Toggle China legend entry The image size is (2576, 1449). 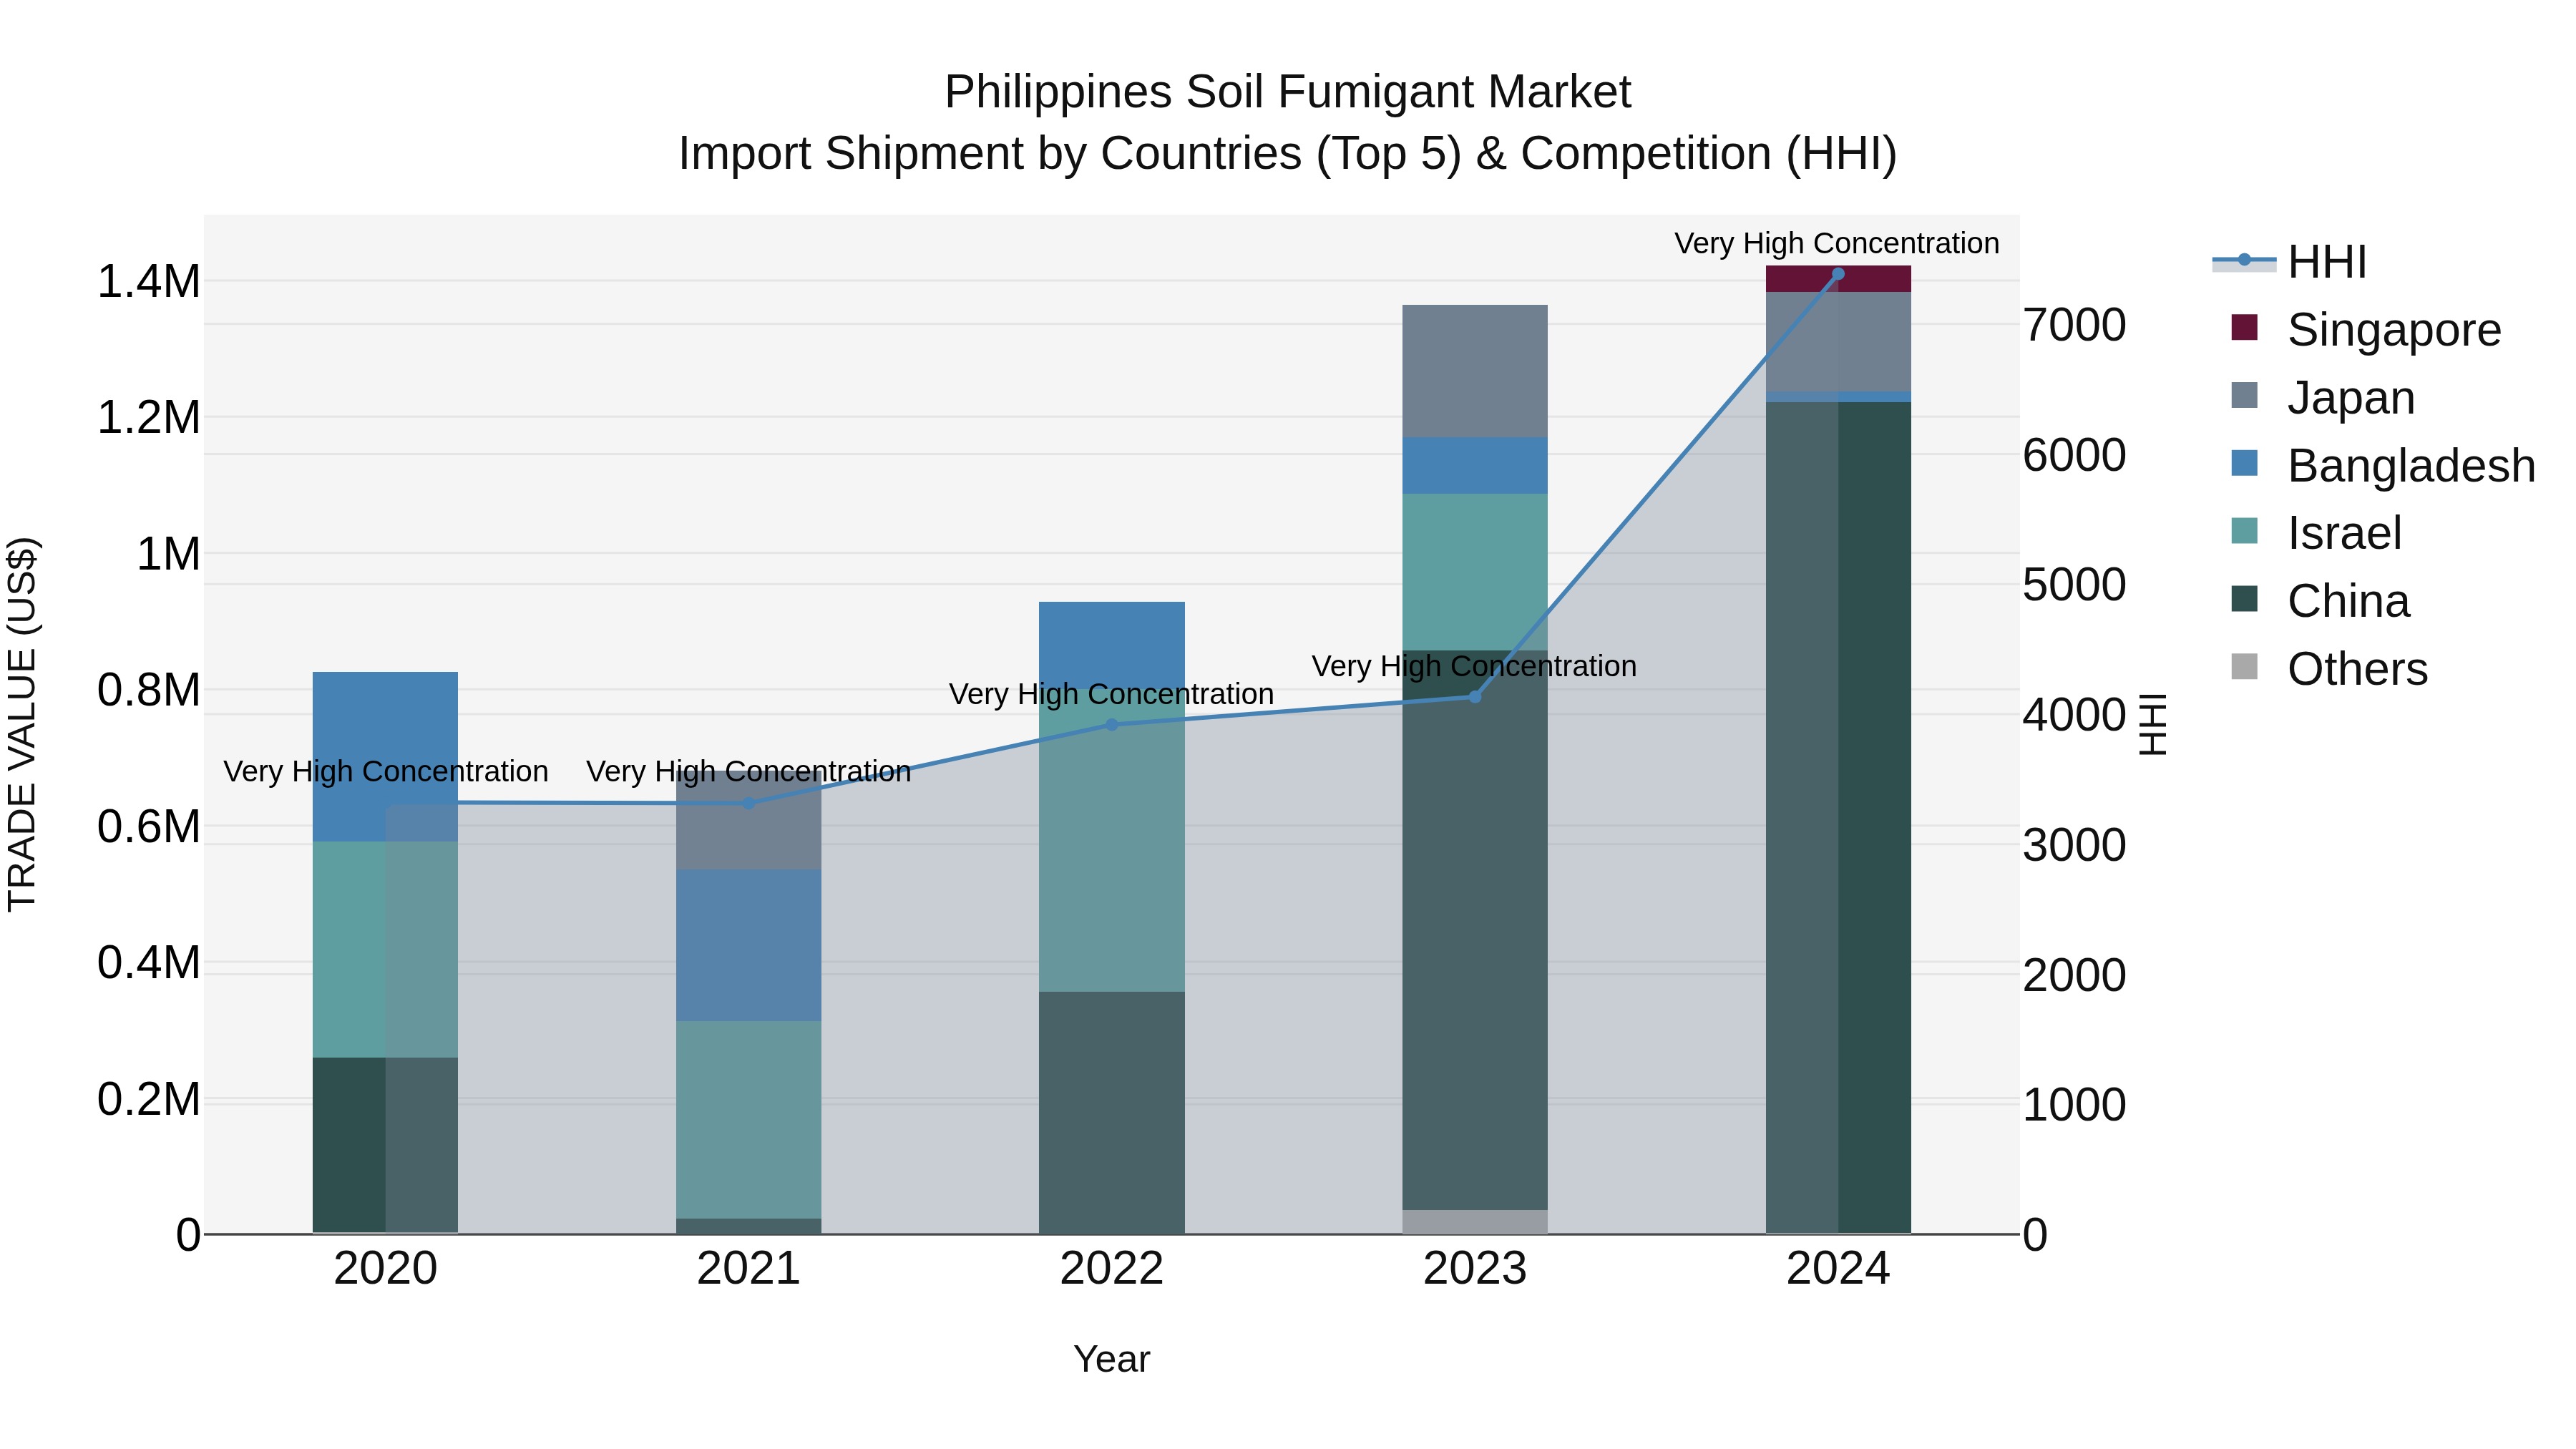pos(2320,600)
